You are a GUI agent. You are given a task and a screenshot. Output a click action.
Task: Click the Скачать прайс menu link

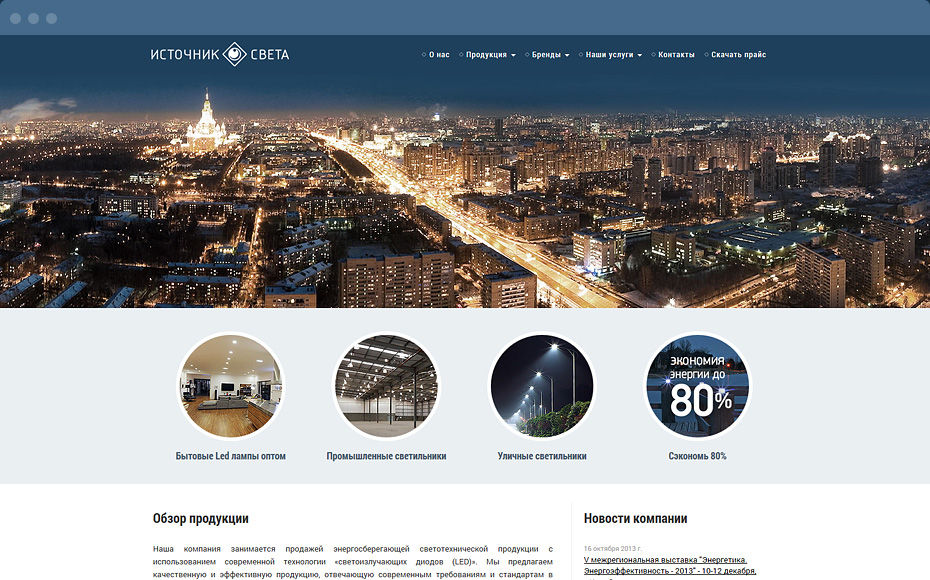point(738,55)
